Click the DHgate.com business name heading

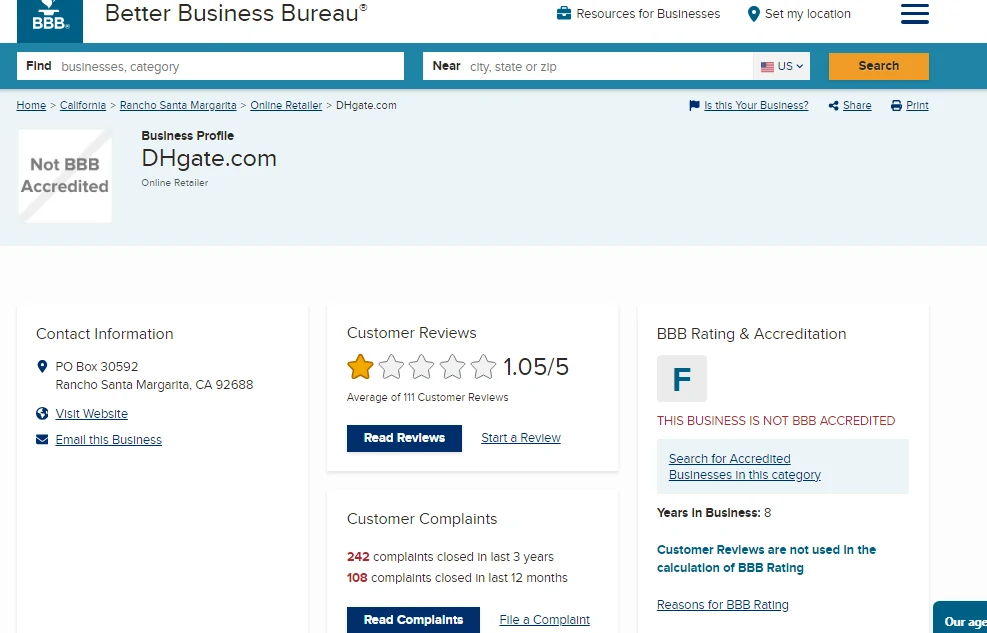click(209, 158)
